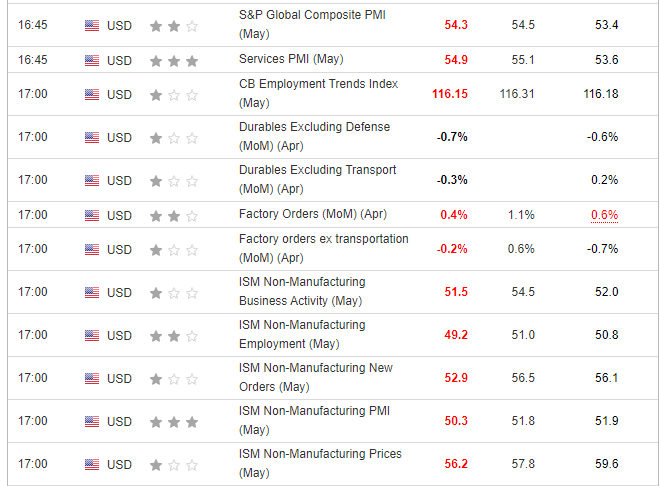Click the star rating of Durables Excluding Defense

tap(173, 137)
